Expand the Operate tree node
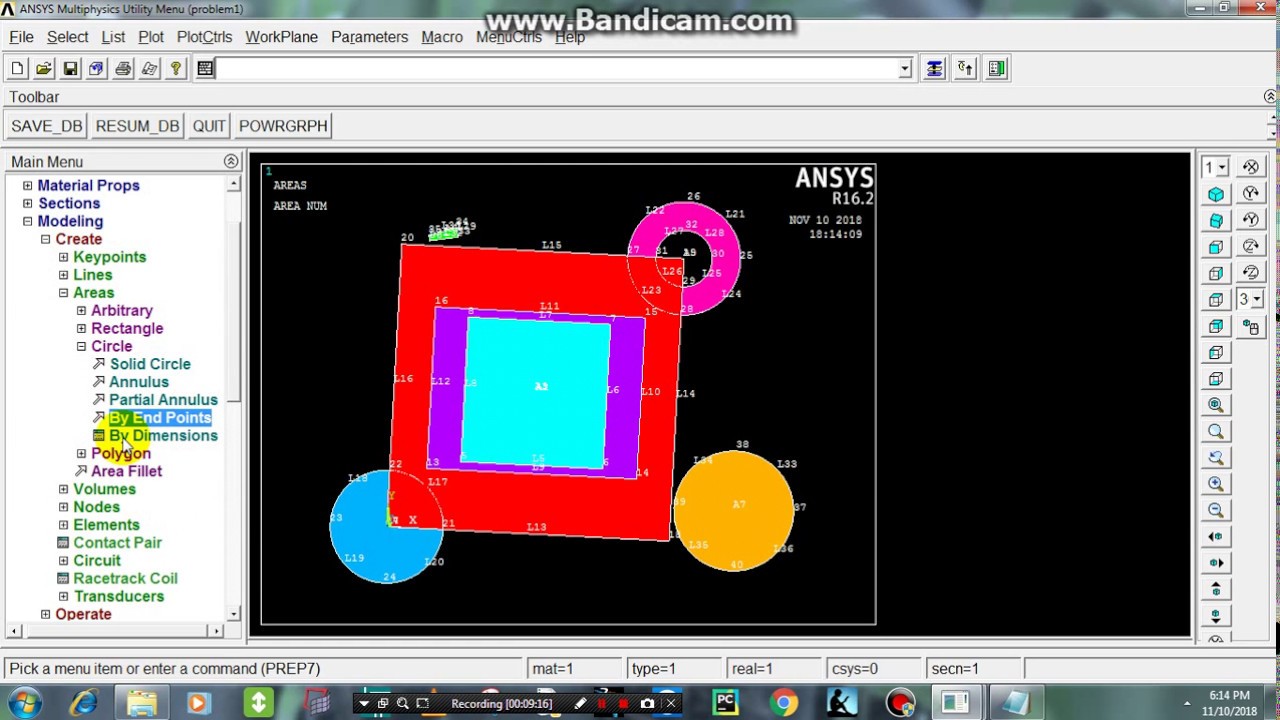The width and height of the screenshot is (1280, 720). [45, 614]
